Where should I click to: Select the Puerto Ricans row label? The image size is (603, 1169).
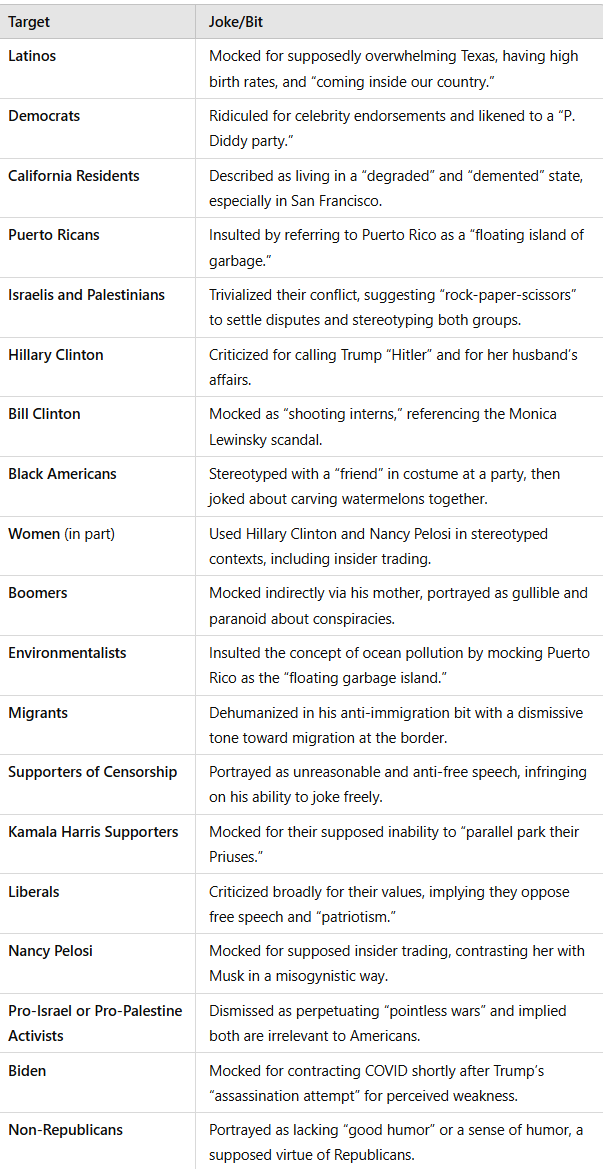(x=54, y=235)
